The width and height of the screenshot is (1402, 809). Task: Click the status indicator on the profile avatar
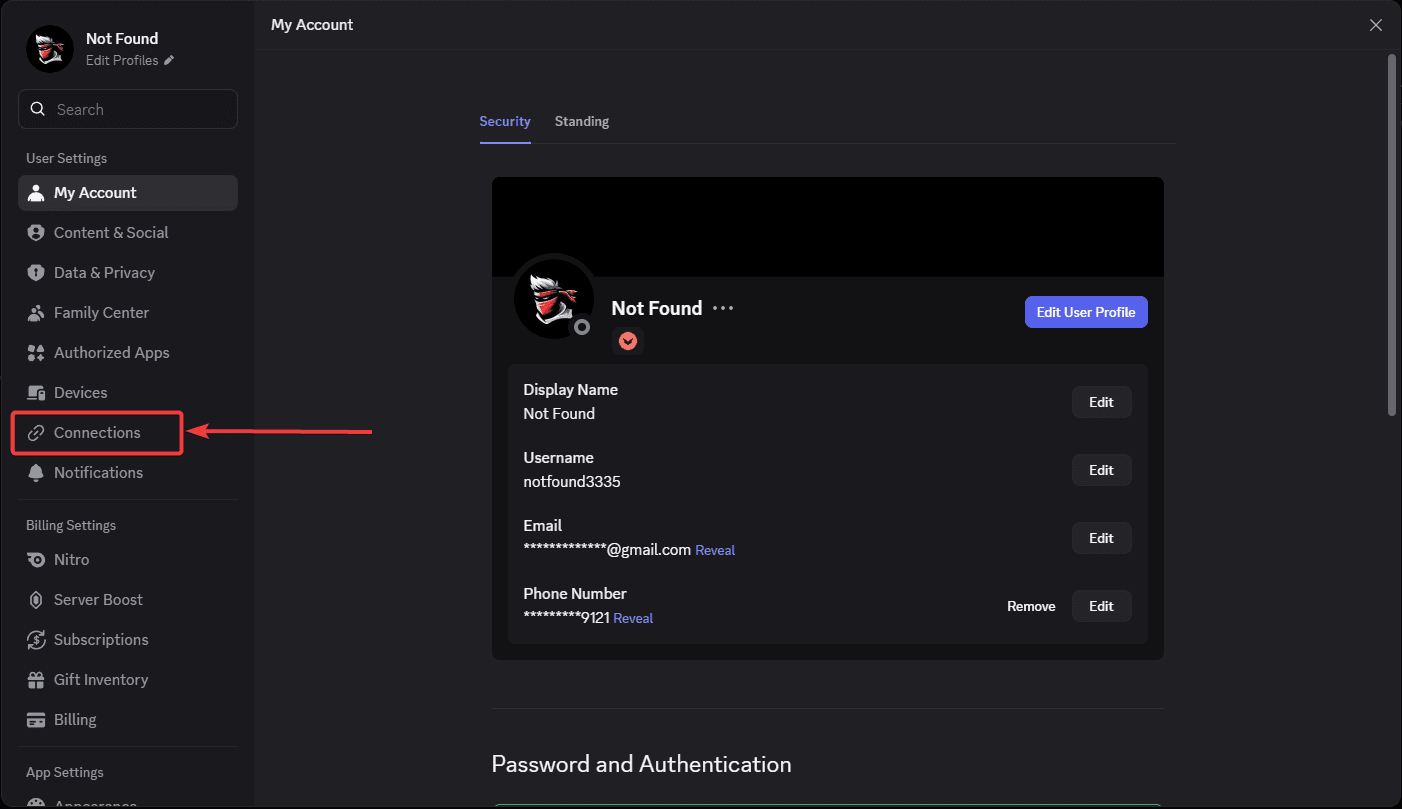coord(581,327)
